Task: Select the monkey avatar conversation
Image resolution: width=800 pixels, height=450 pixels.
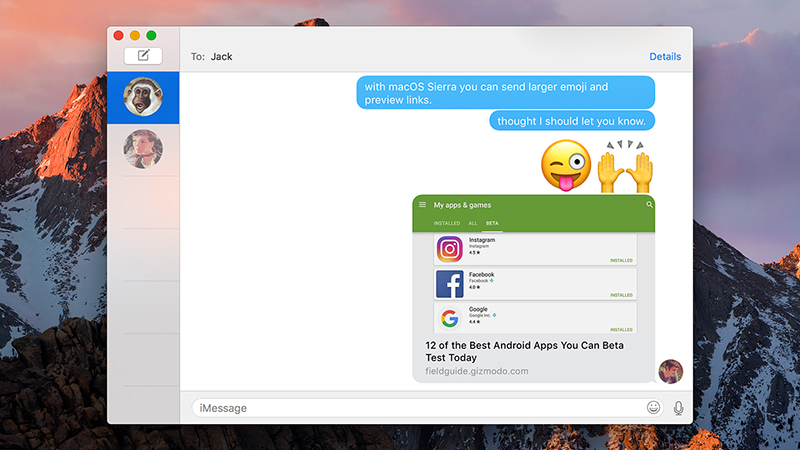Action: pyautogui.click(x=143, y=97)
